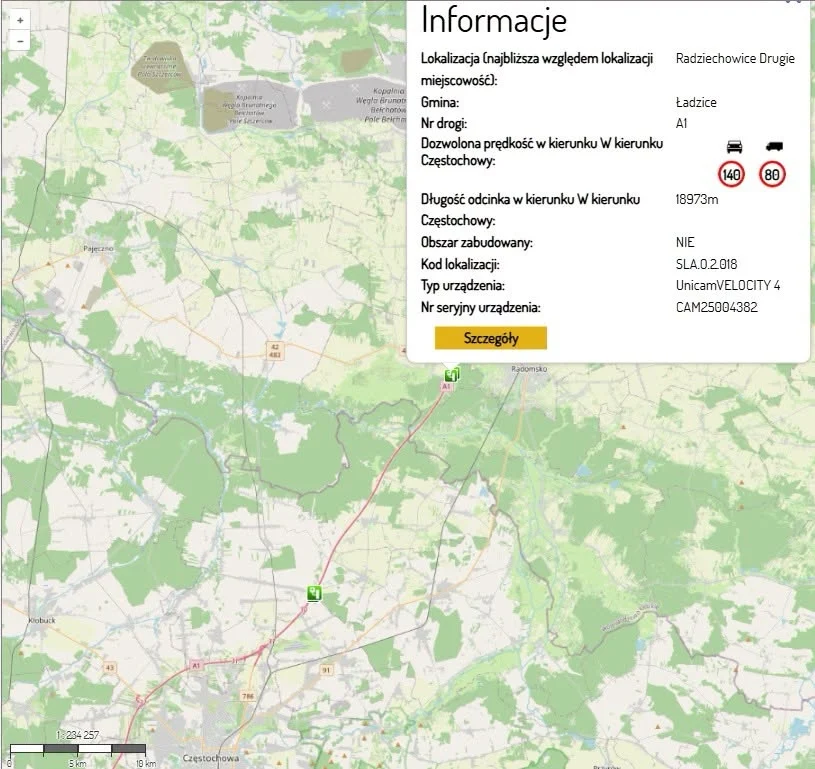The height and width of the screenshot is (769, 815).
Task: Select device type UnicamVELOCITY 4
Action: [728, 285]
